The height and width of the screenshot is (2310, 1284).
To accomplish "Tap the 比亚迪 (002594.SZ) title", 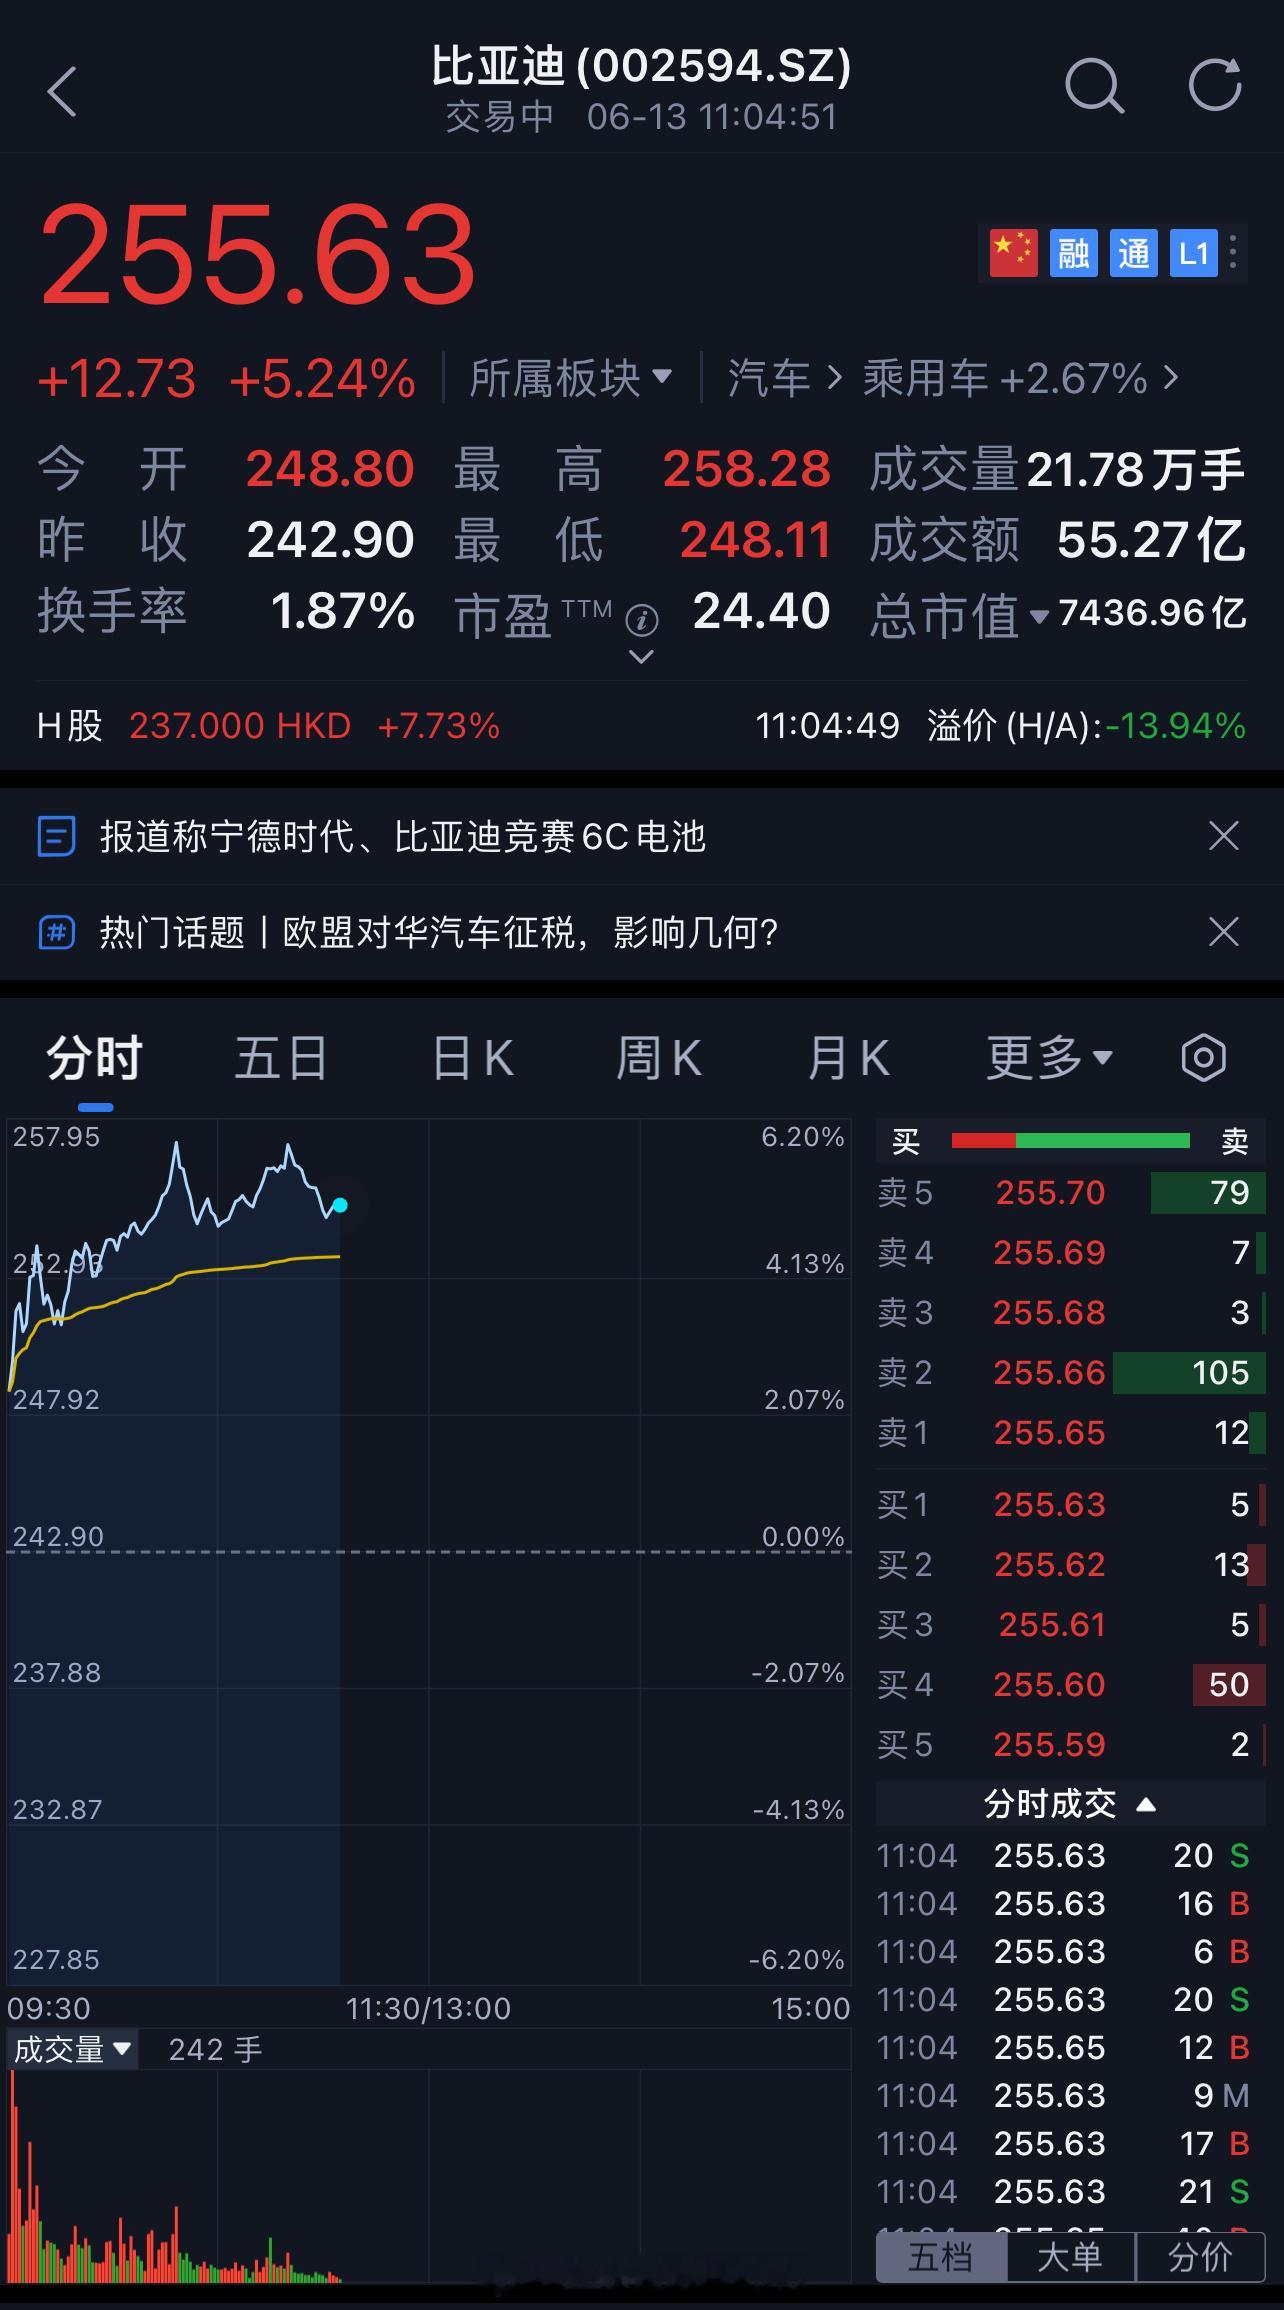I will click(x=641, y=66).
